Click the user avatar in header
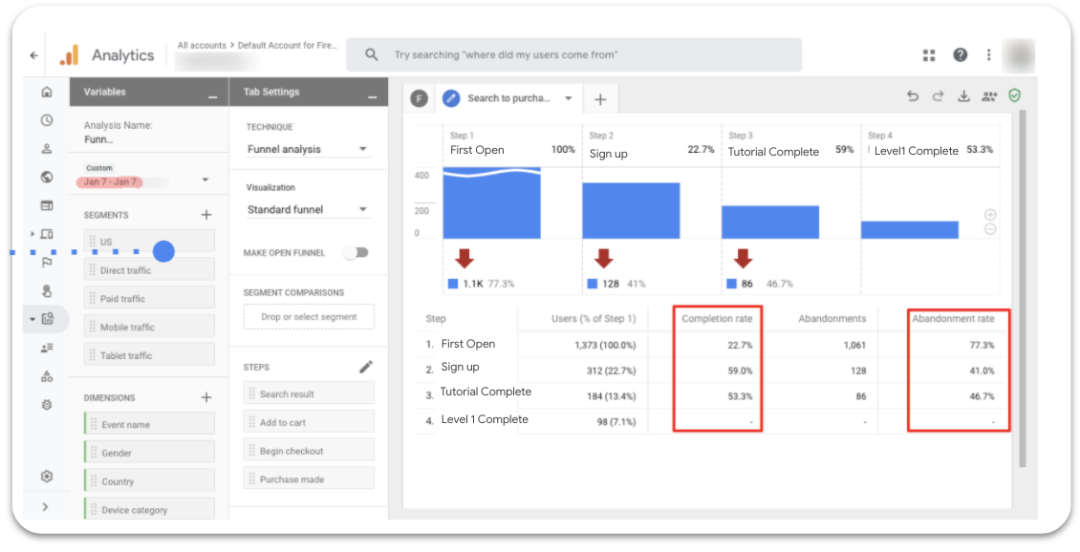The width and height of the screenshot is (1080, 552). click(1018, 55)
